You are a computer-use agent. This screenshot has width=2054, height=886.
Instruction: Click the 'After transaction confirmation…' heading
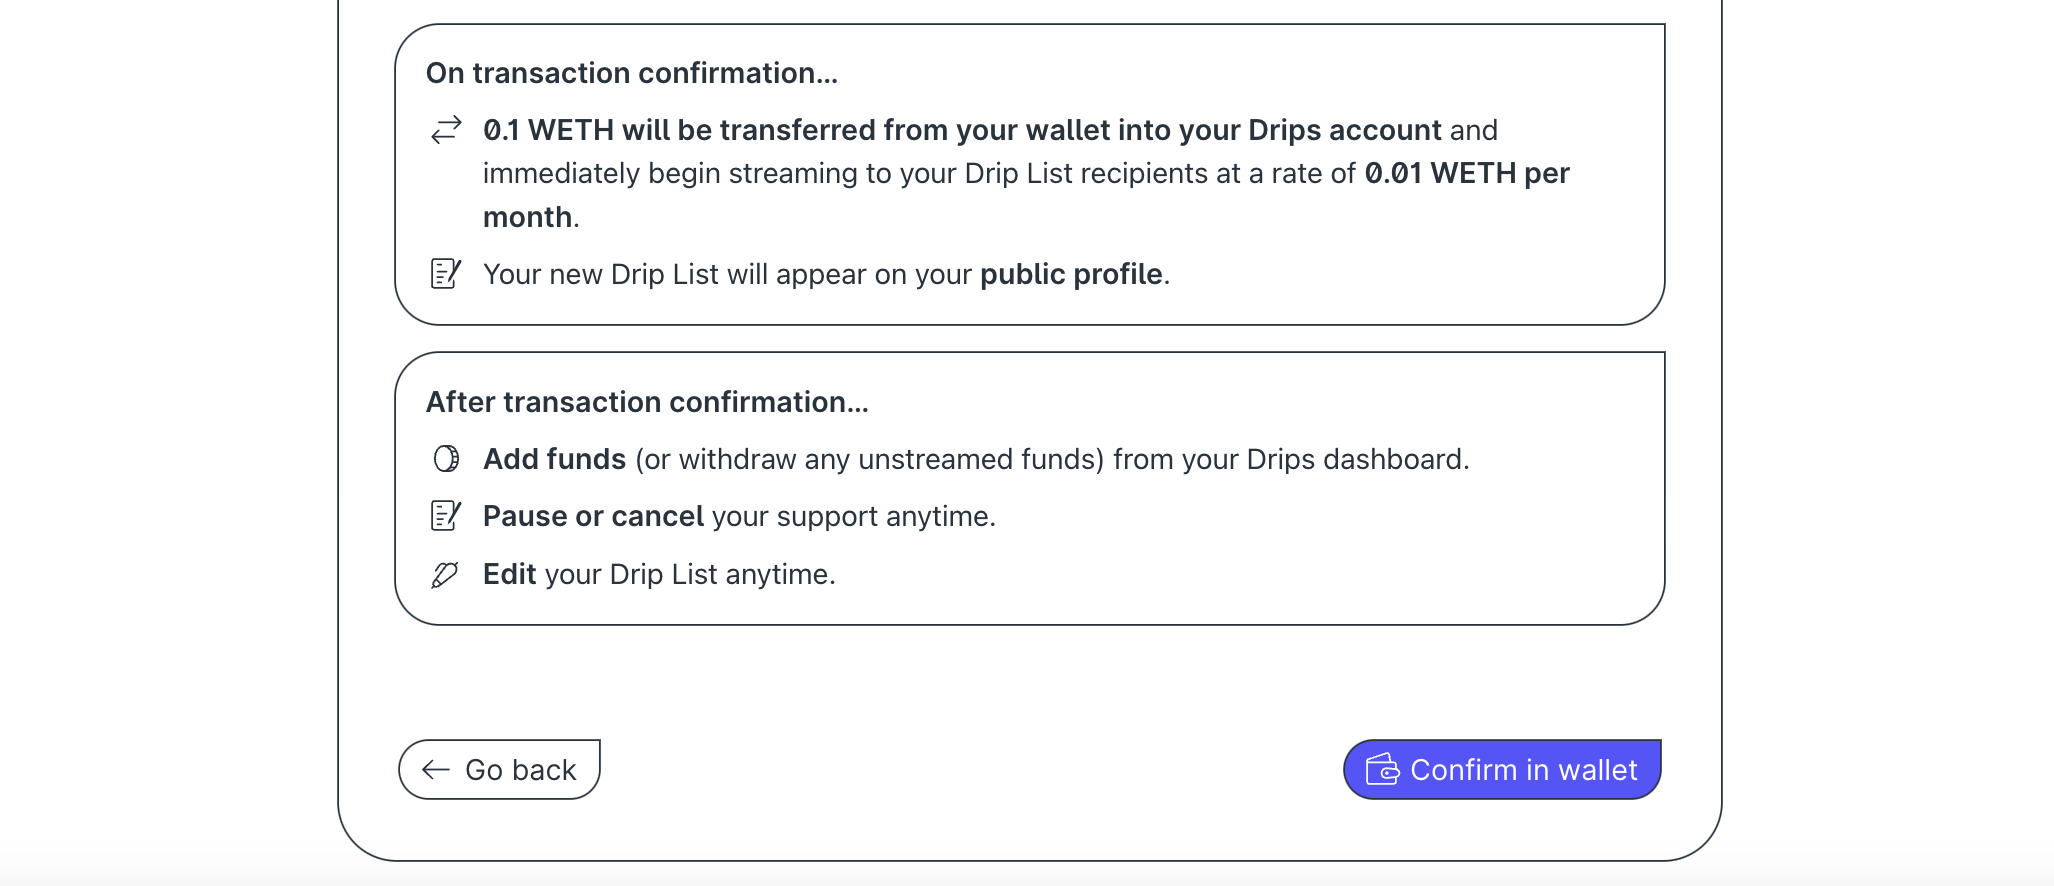point(647,402)
